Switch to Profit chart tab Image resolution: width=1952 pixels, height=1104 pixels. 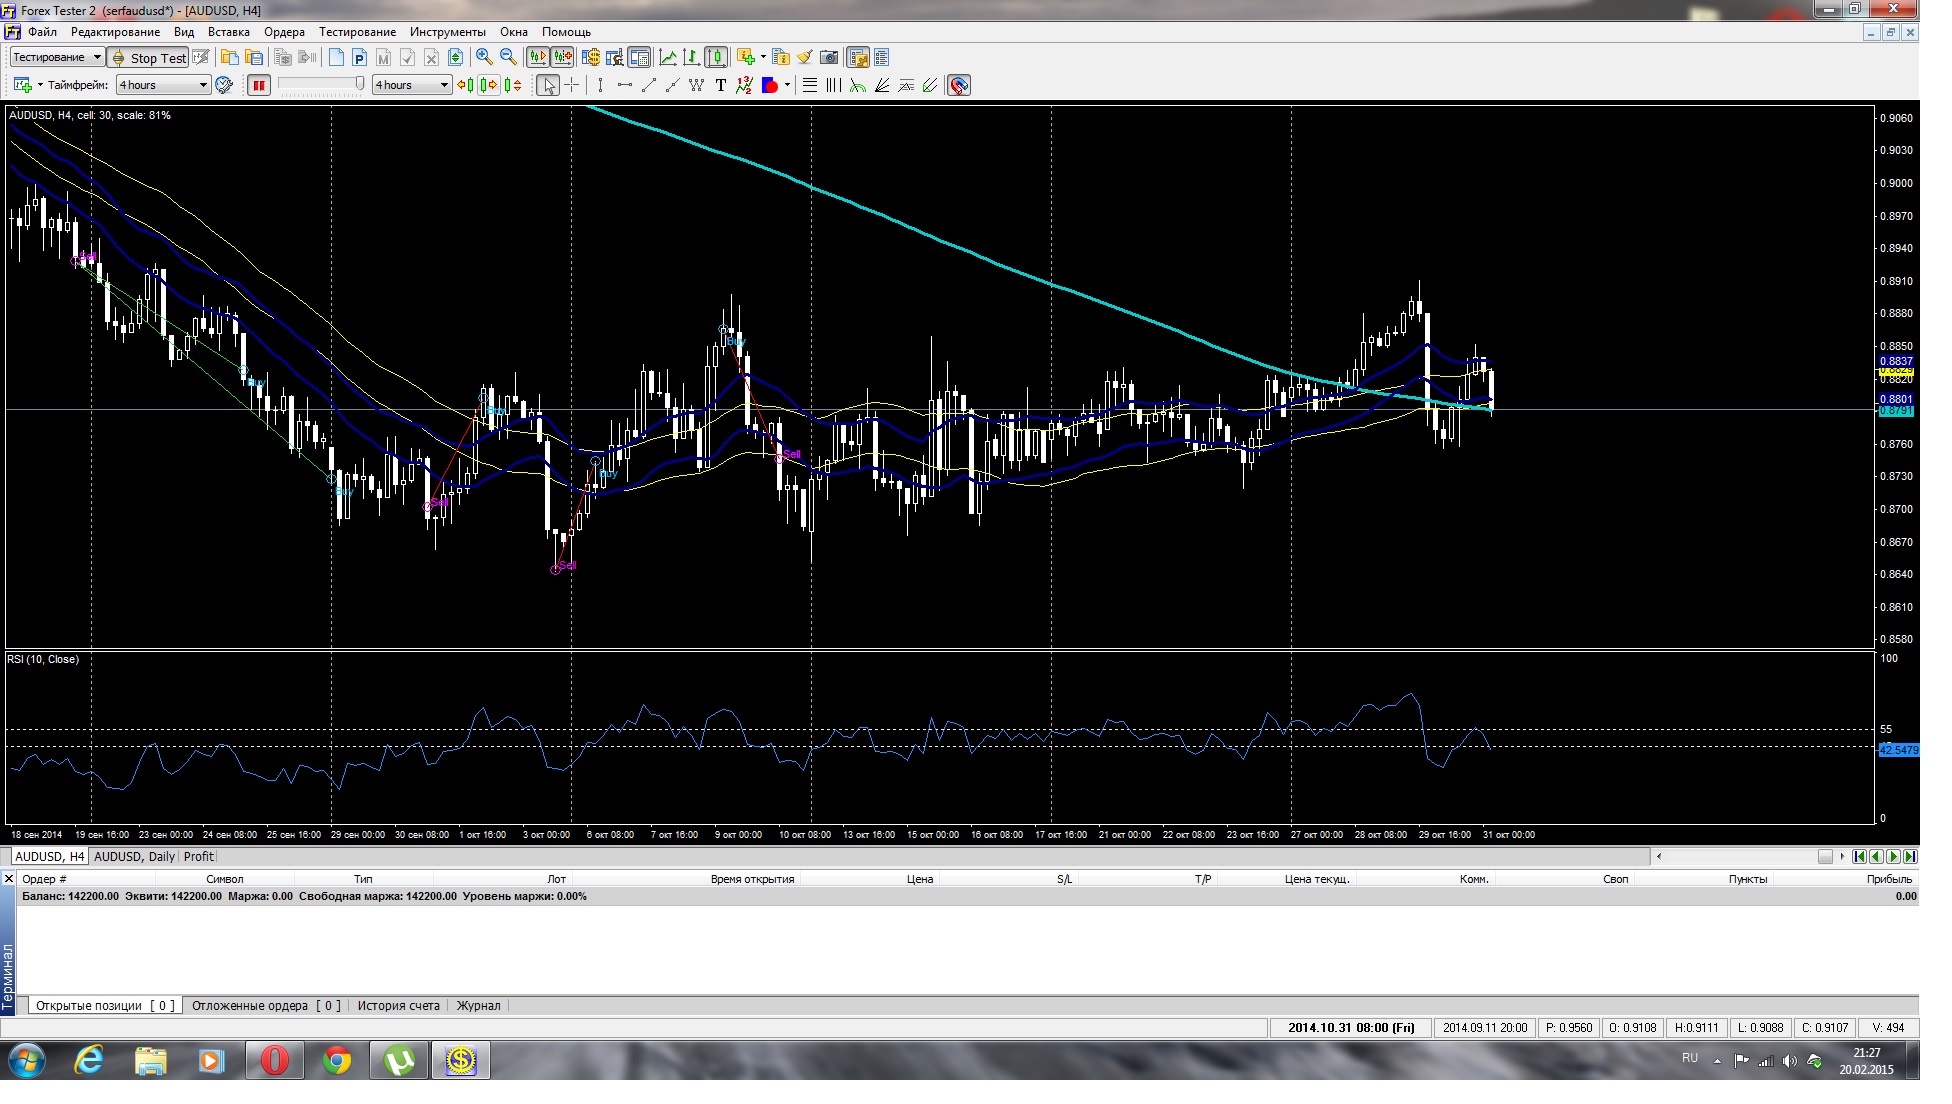click(x=198, y=857)
